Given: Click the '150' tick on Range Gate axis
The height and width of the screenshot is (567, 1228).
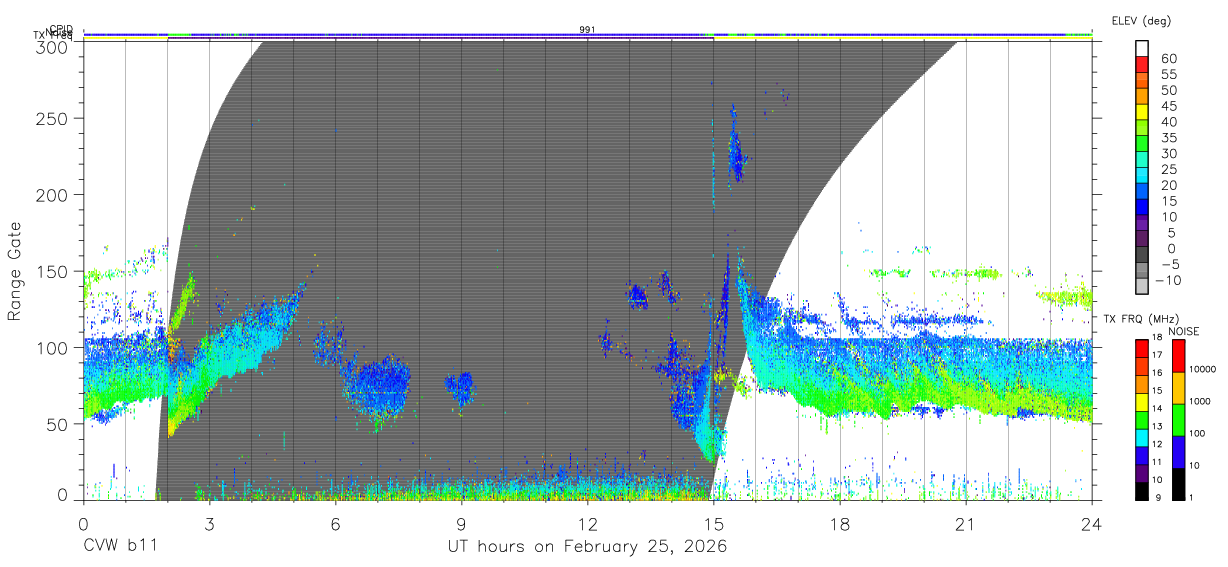Looking at the screenshot, I should (x=50, y=271).
